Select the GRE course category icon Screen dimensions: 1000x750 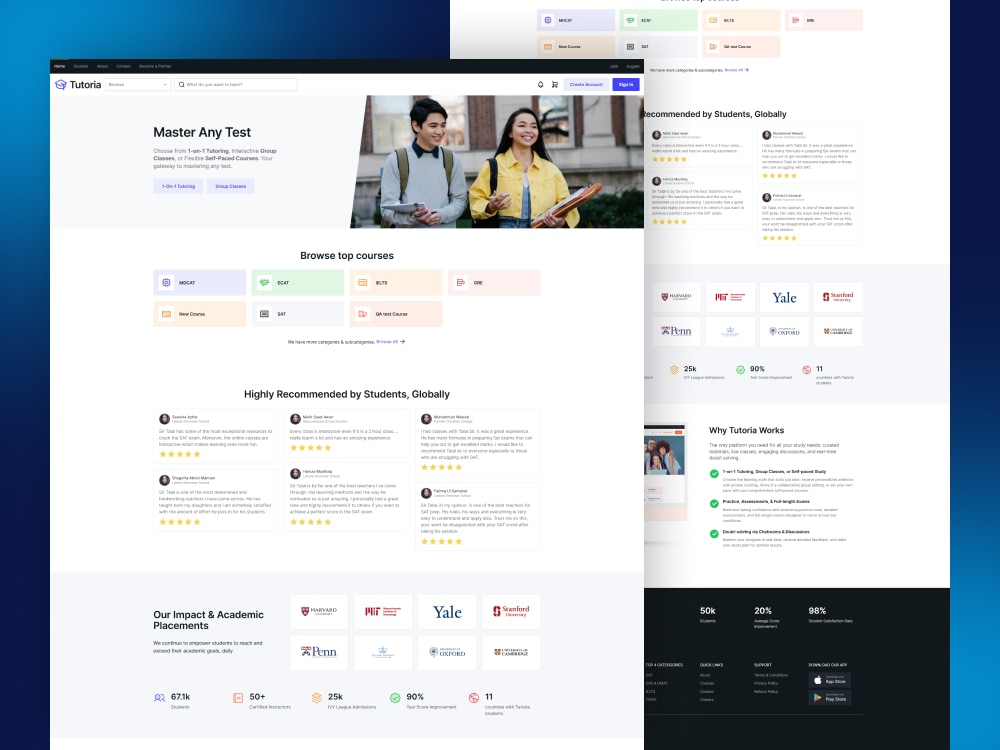coord(459,283)
